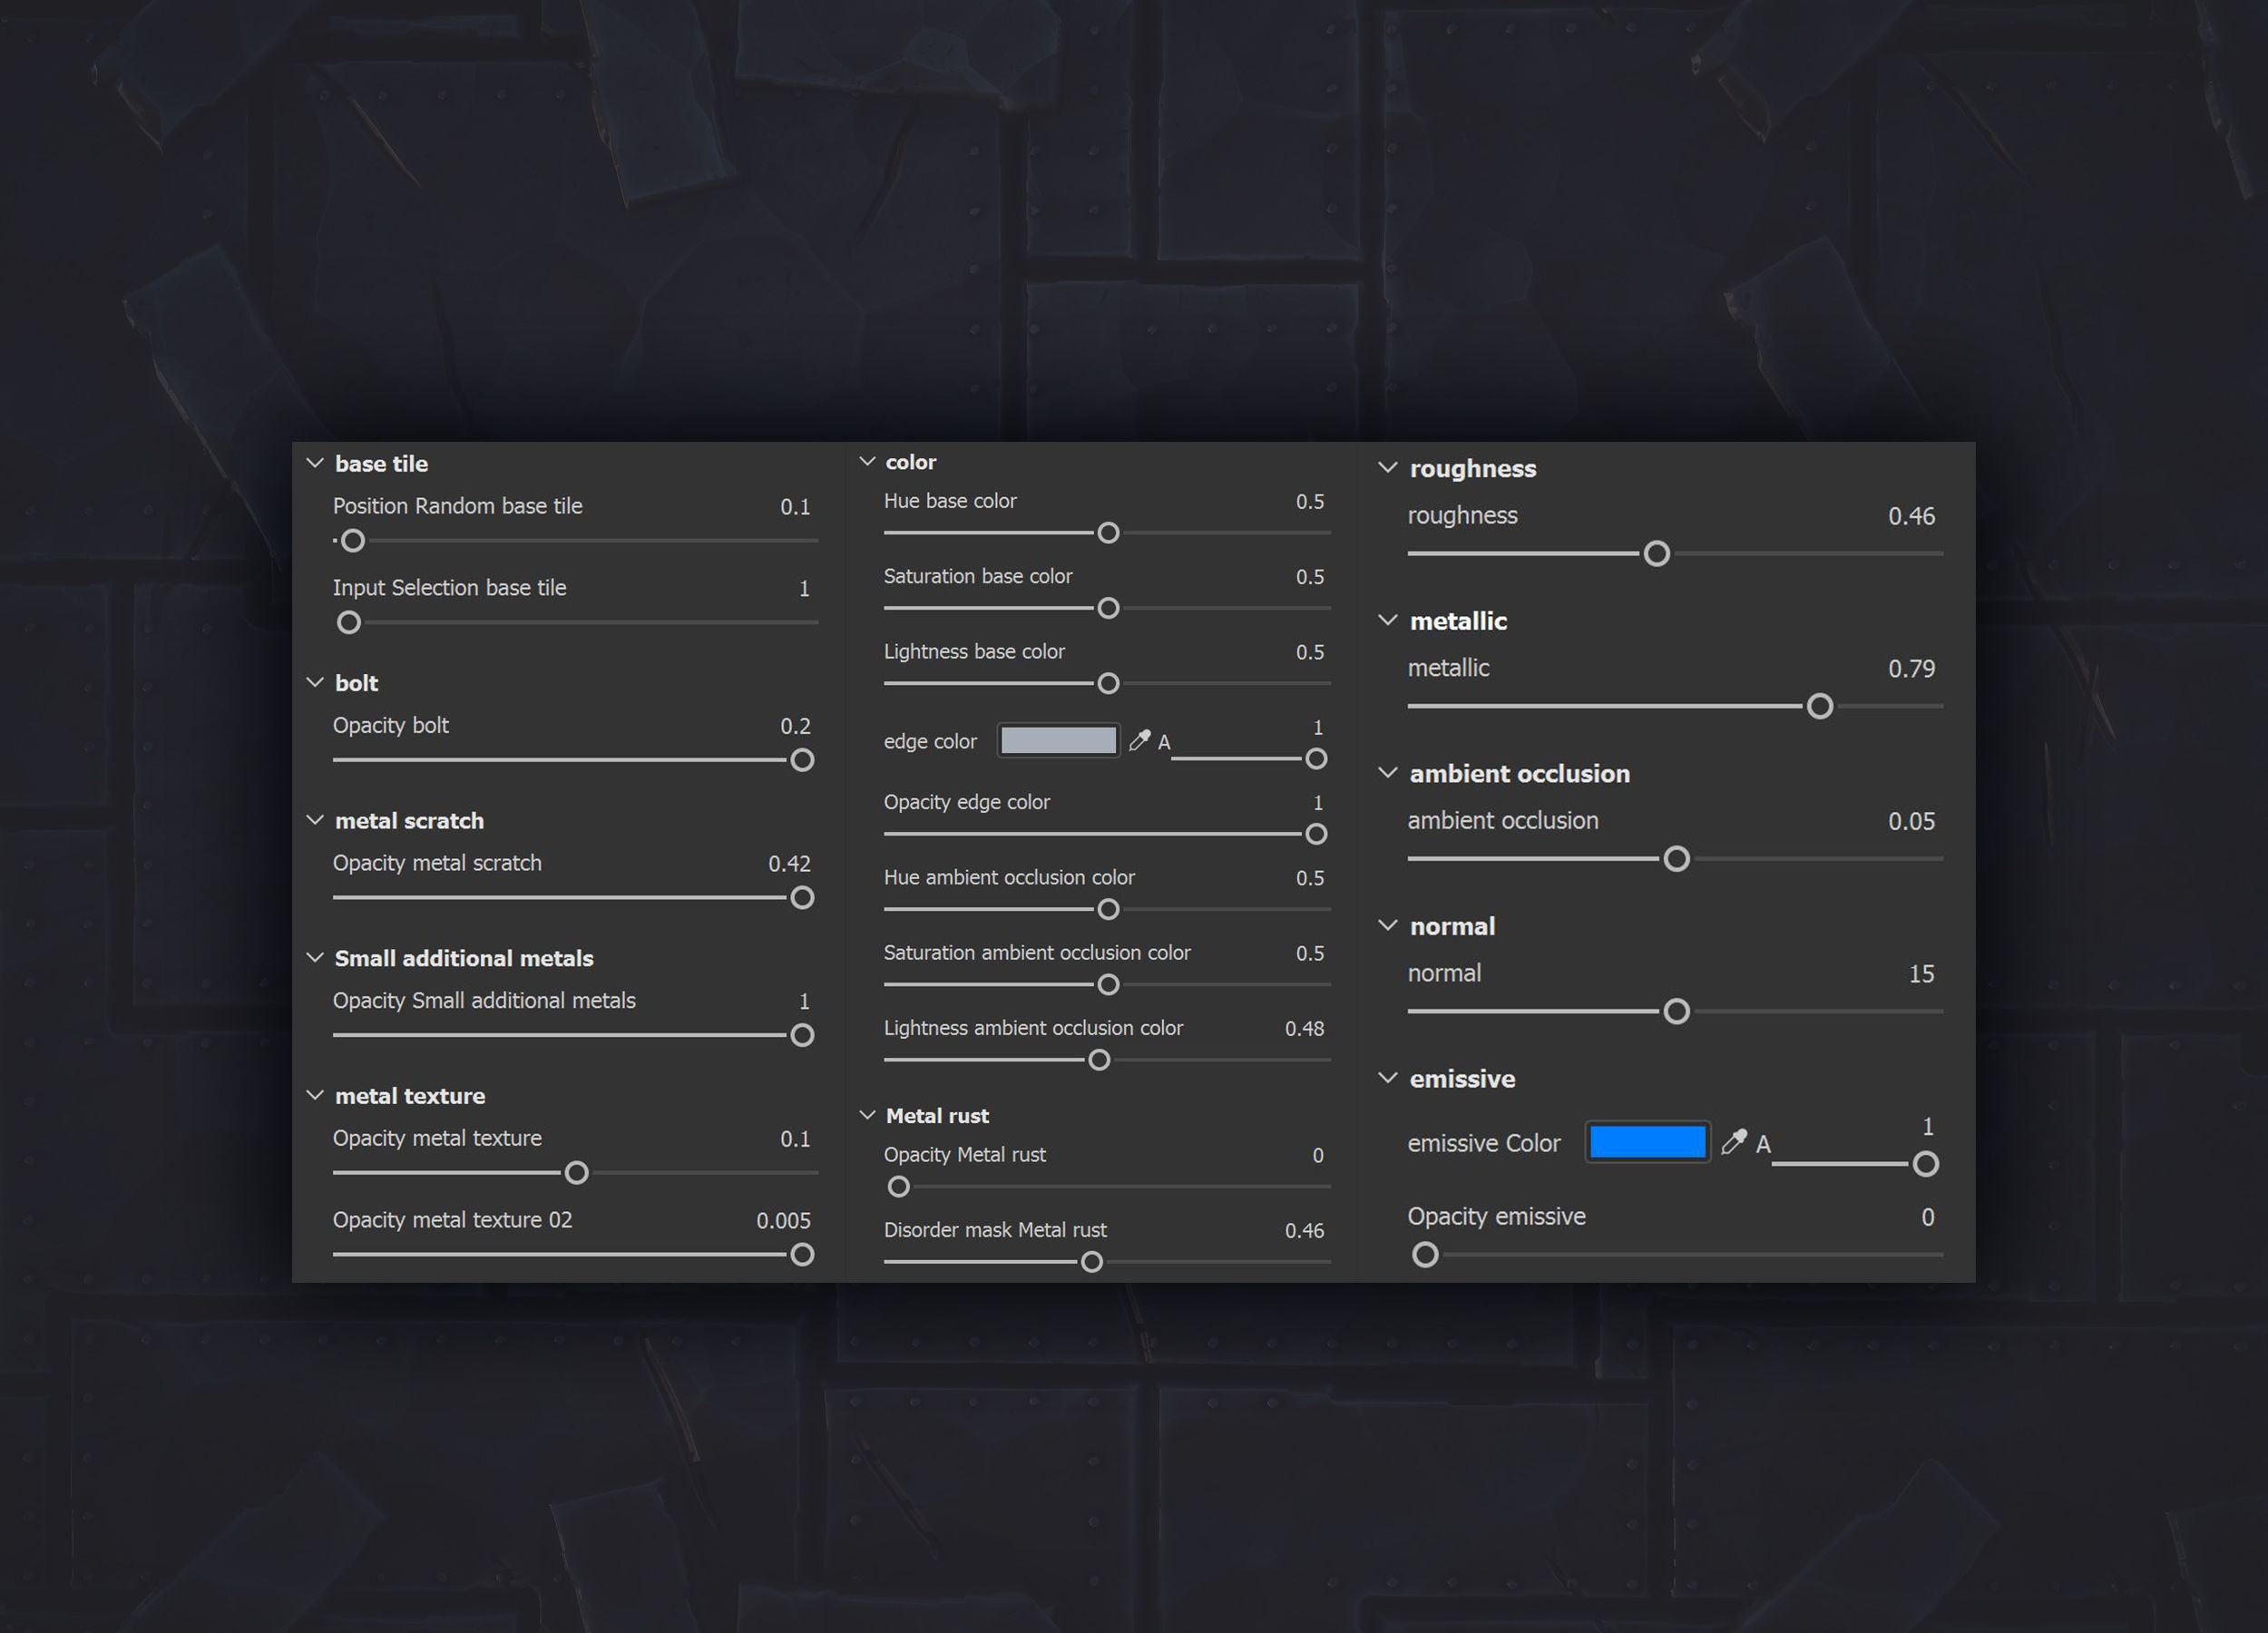Click the metallic slider handle
The height and width of the screenshot is (1633, 2268).
click(1820, 707)
